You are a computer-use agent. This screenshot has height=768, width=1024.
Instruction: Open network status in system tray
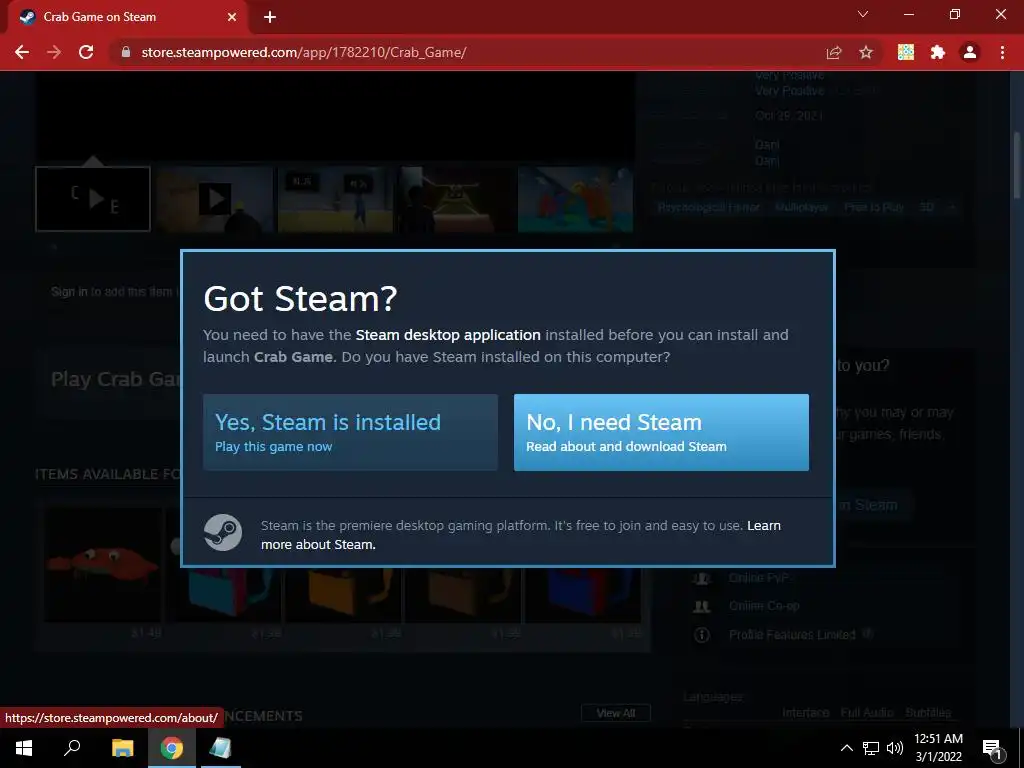[x=871, y=748]
